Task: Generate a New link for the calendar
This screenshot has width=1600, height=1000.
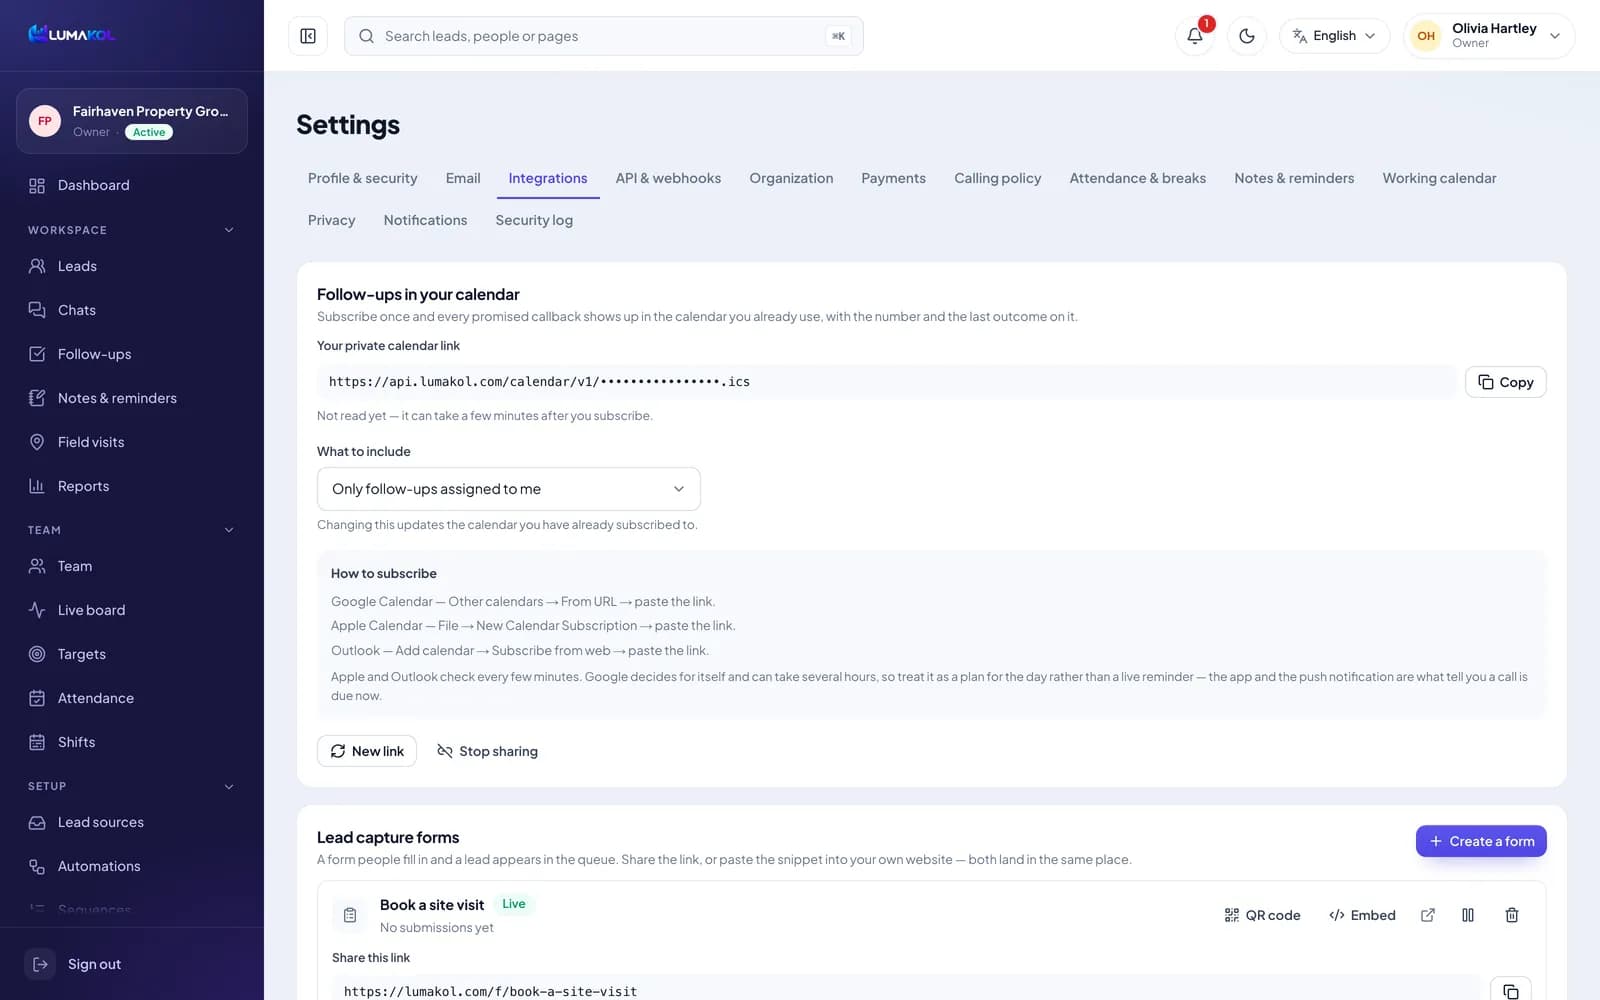Action: pyautogui.click(x=367, y=751)
